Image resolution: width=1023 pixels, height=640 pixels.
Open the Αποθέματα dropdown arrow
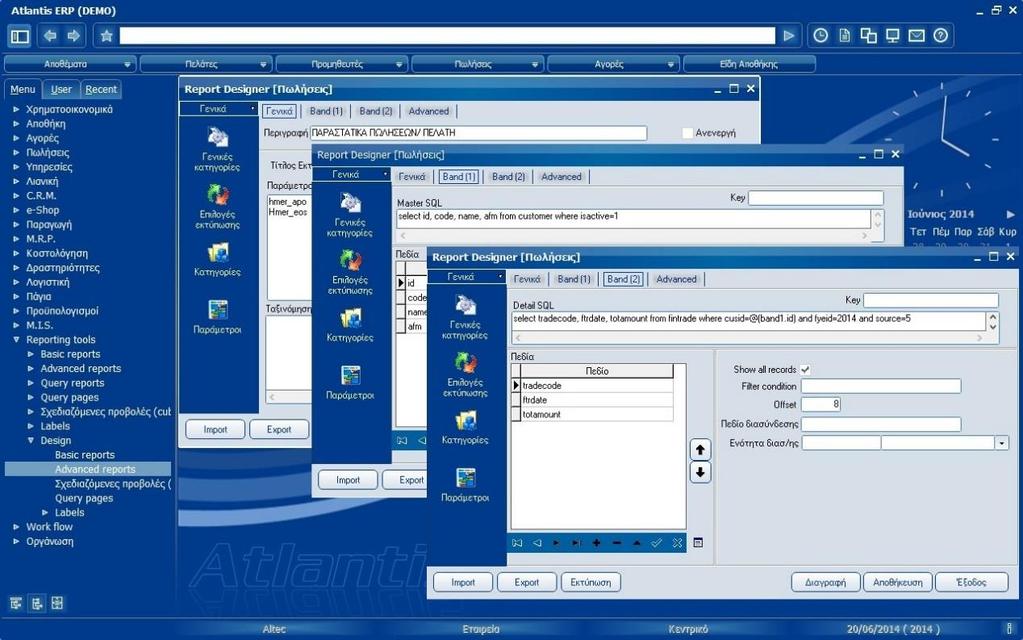[127, 65]
